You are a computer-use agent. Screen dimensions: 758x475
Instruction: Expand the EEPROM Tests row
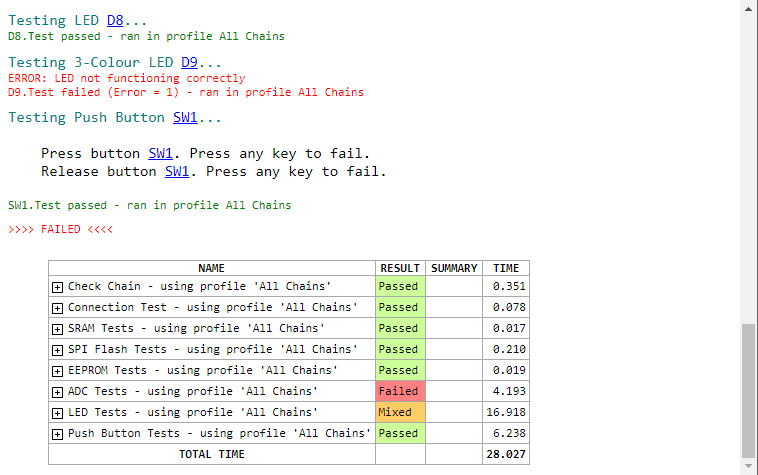(x=57, y=371)
